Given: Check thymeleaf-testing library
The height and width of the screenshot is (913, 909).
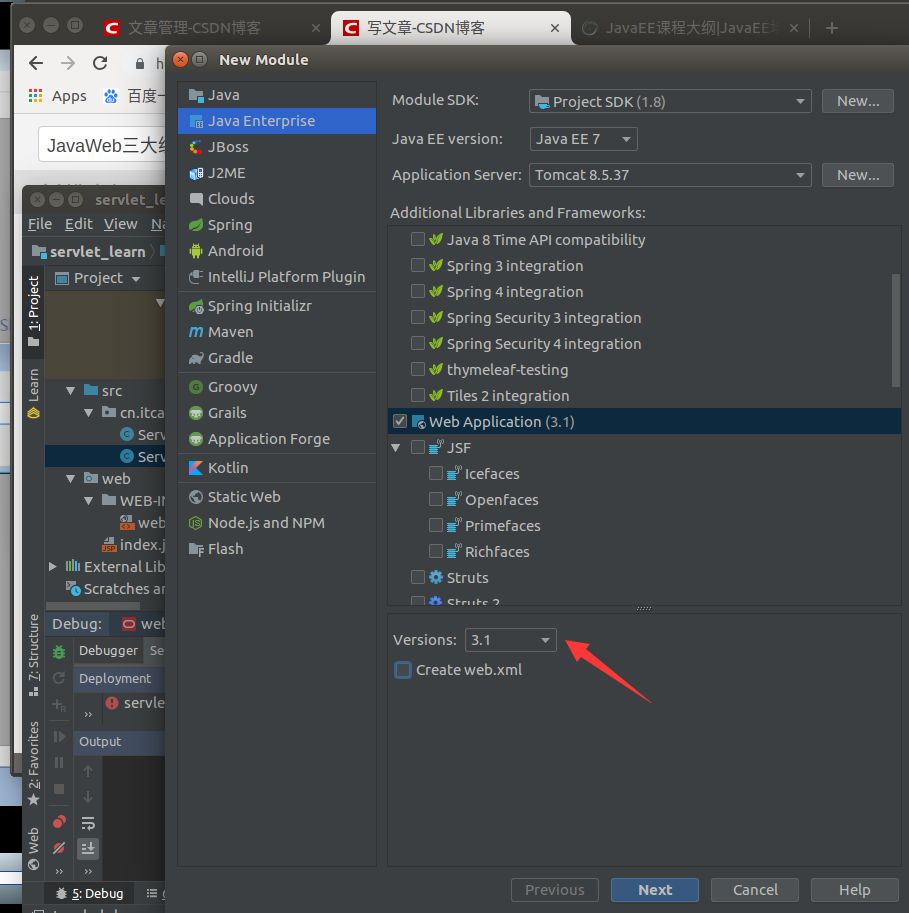Looking at the screenshot, I should point(418,369).
